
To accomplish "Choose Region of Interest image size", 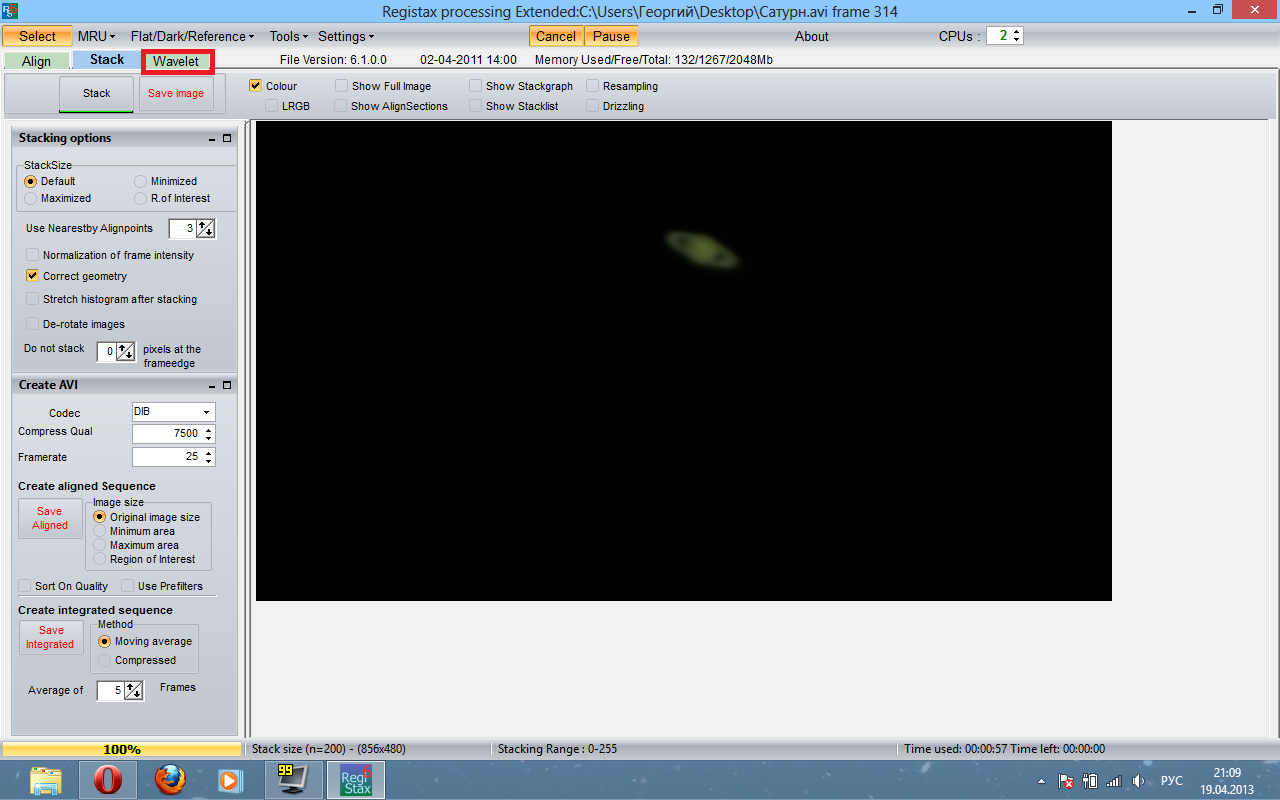I will tap(99, 559).
